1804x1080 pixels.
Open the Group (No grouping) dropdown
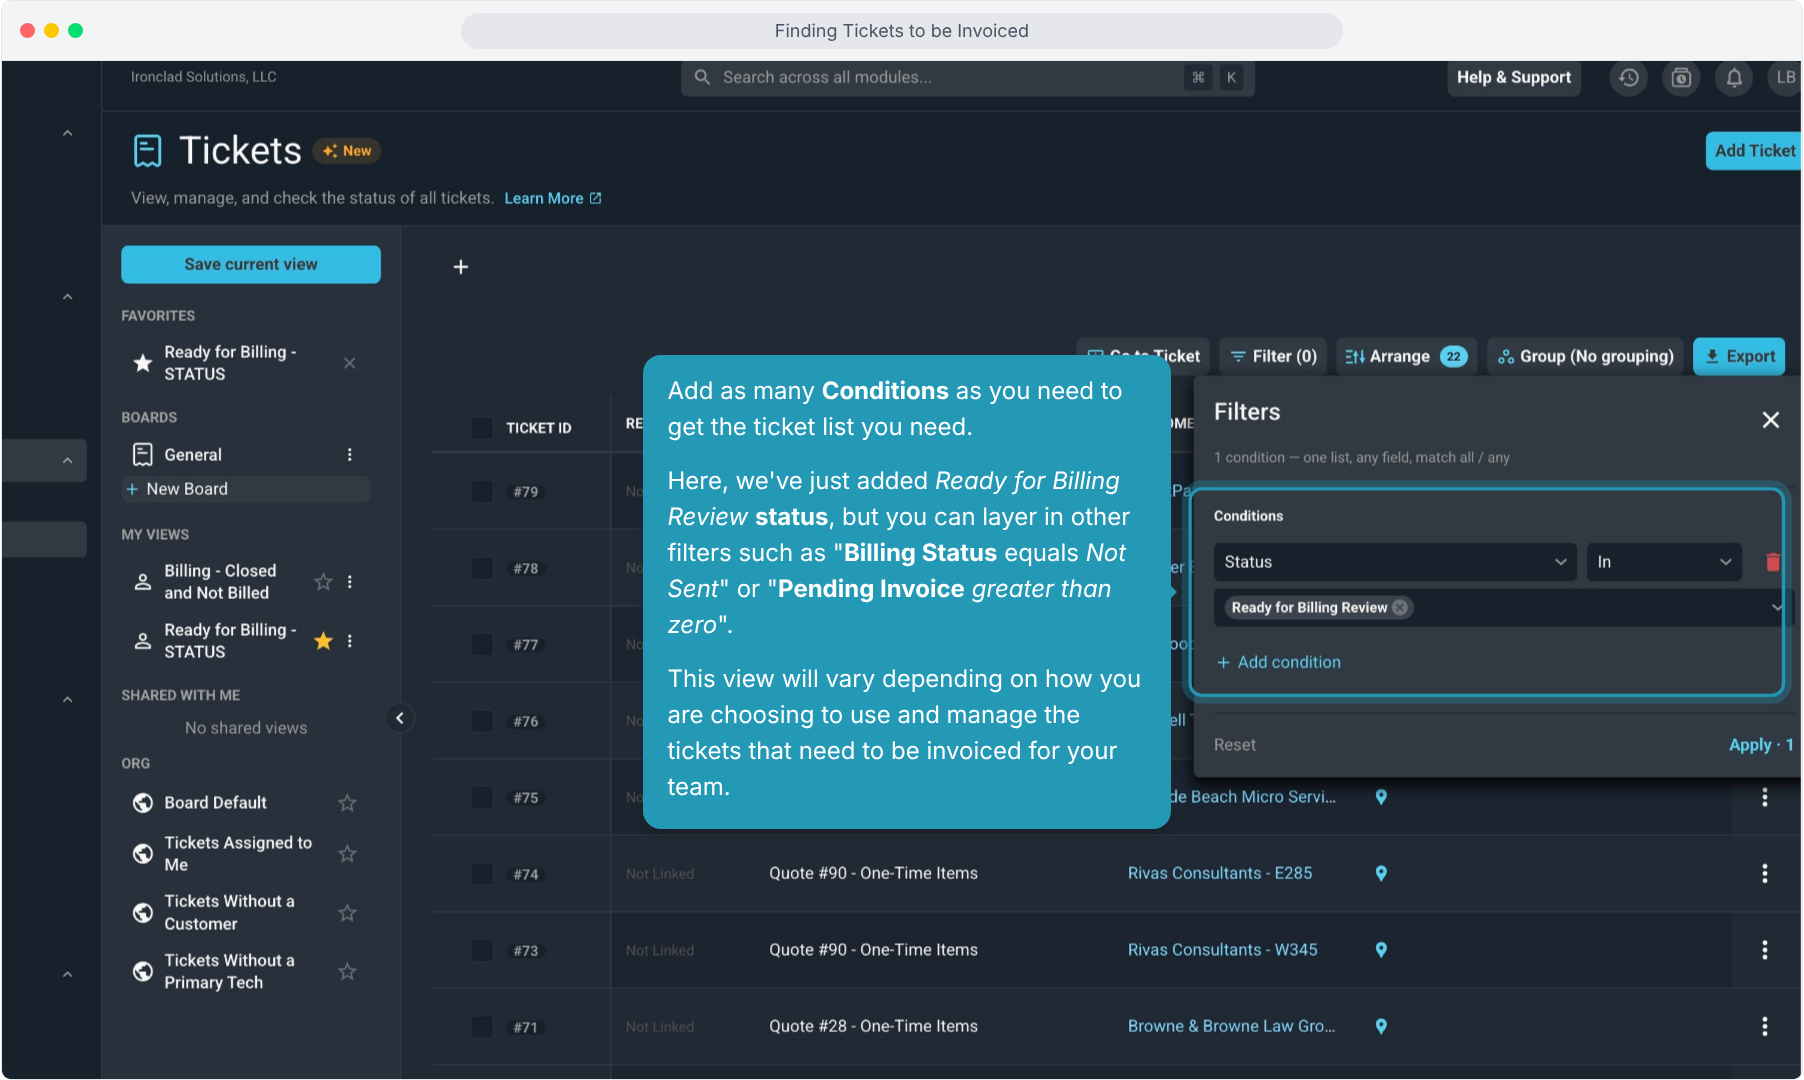1585,357
